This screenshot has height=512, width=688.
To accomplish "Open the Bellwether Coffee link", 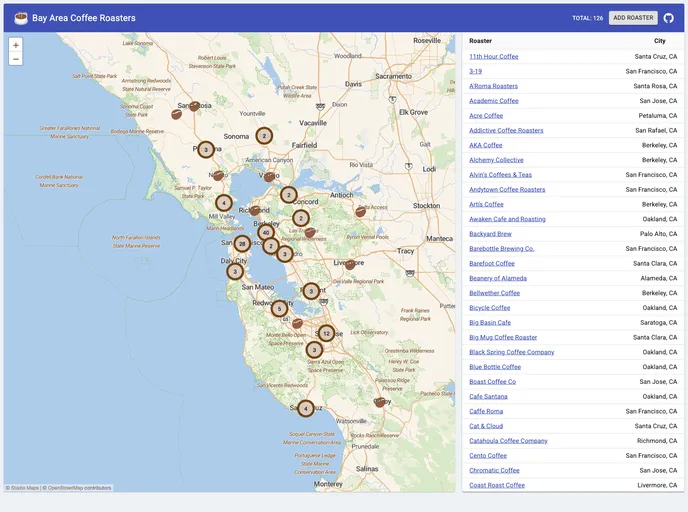I will (494, 293).
